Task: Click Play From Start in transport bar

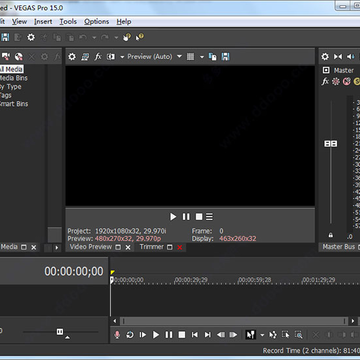Action: pyautogui.click(x=143, y=335)
